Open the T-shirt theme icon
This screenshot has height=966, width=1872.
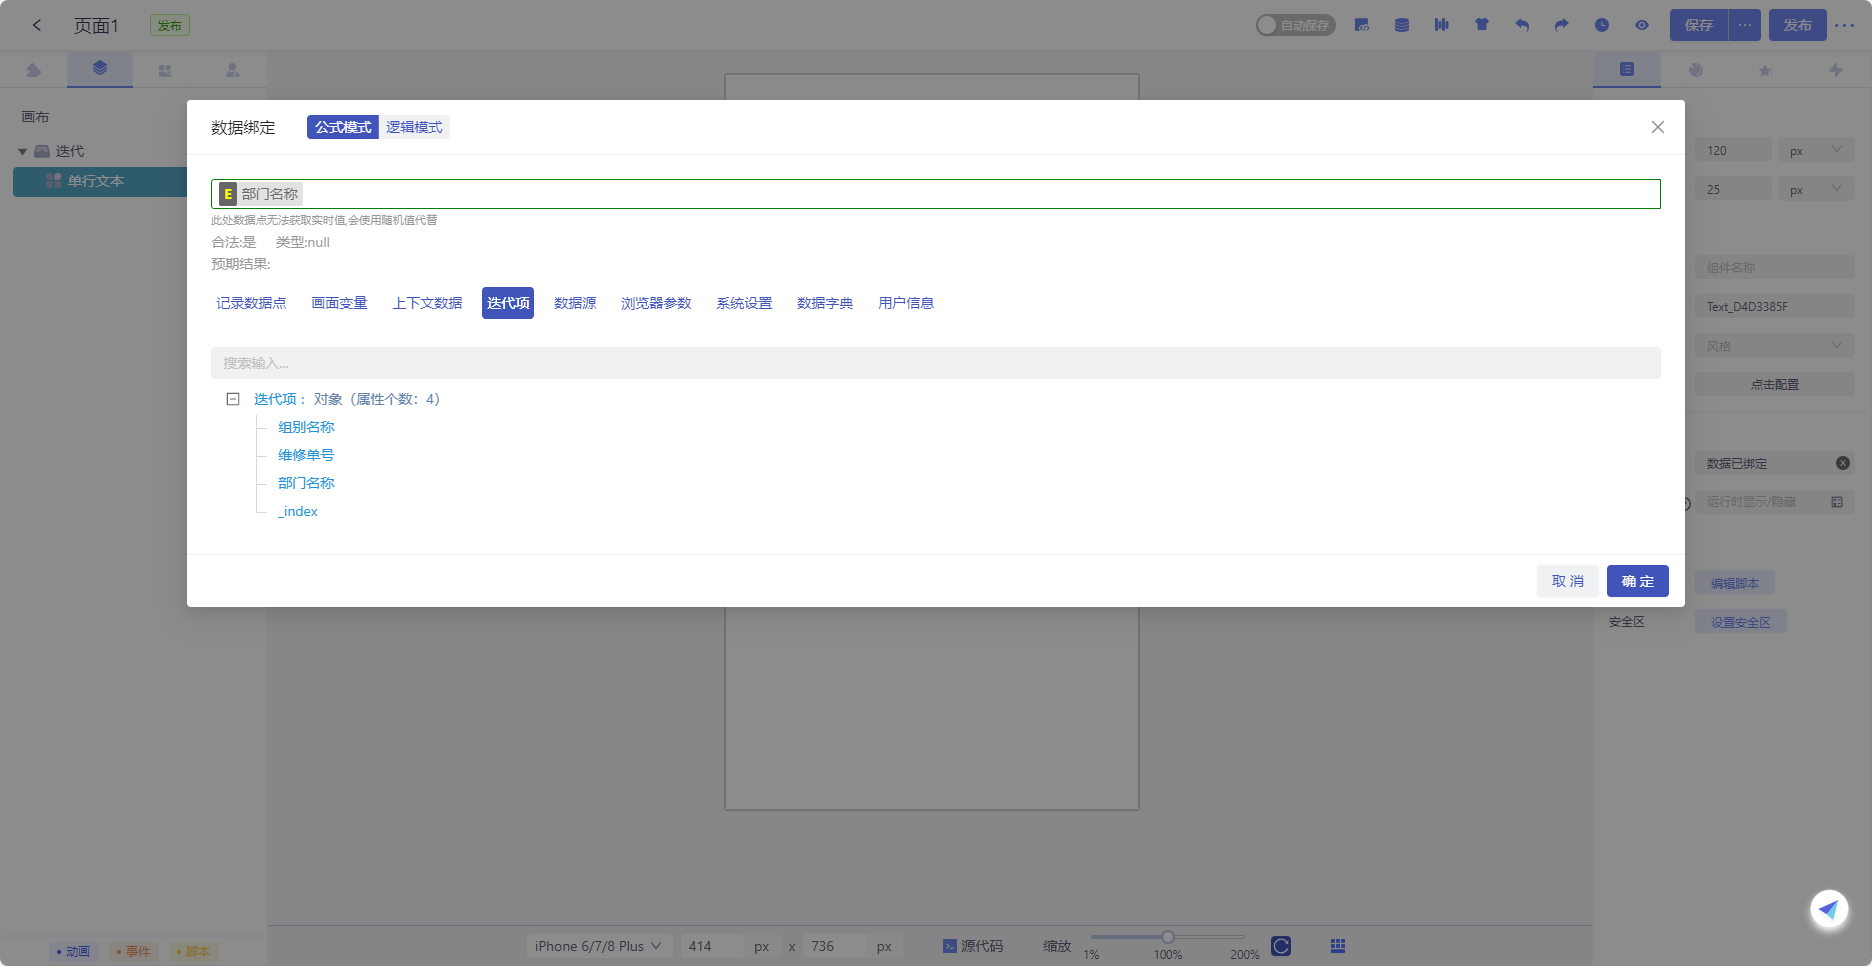click(1482, 25)
